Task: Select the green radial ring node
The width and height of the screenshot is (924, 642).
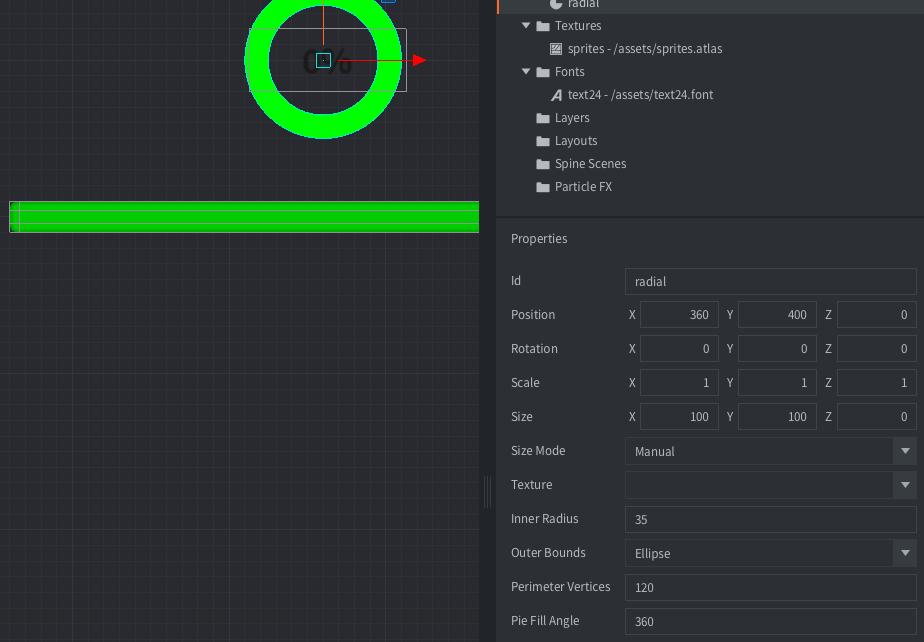Action: point(323,127)
